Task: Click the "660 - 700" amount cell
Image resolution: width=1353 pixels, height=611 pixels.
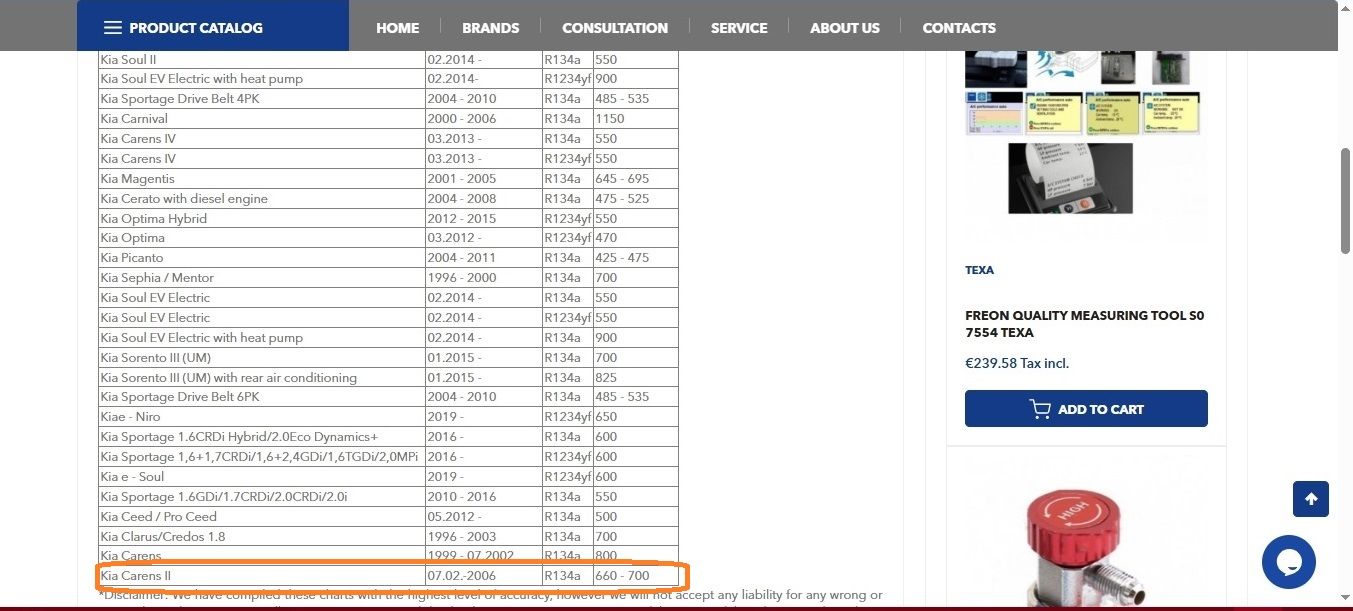Action: coord(635,576)
